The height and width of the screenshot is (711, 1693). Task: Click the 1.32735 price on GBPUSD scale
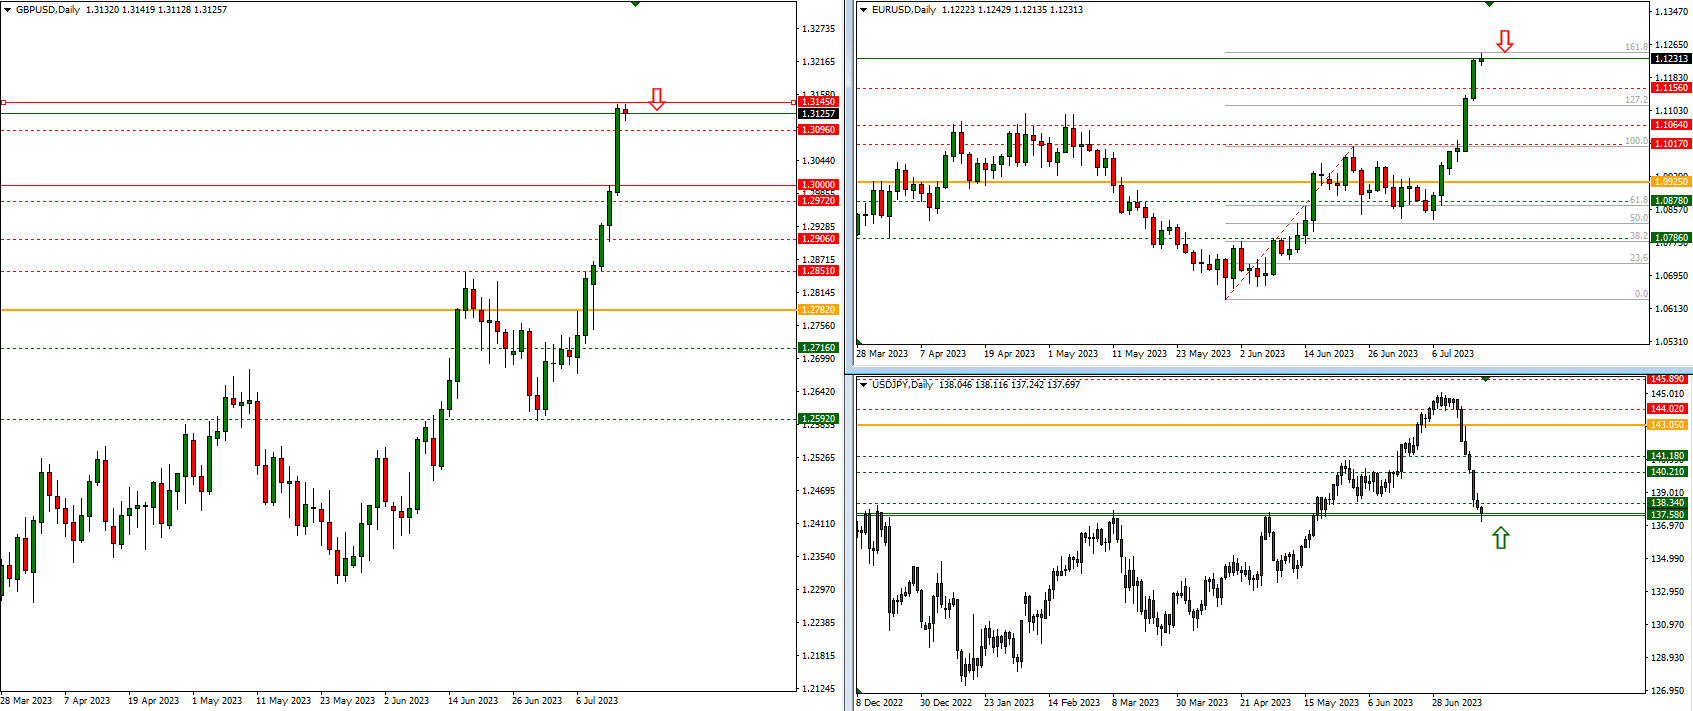point(818,29)
